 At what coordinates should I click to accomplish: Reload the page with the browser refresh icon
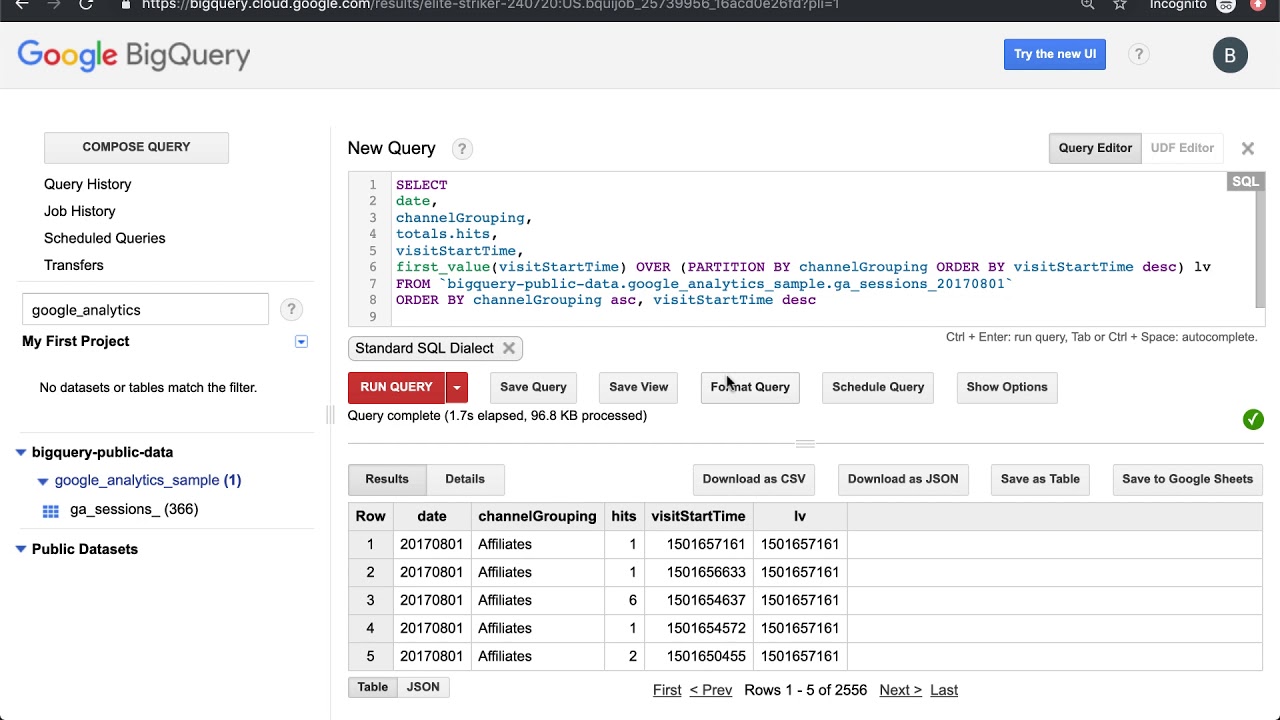(86, 5)
